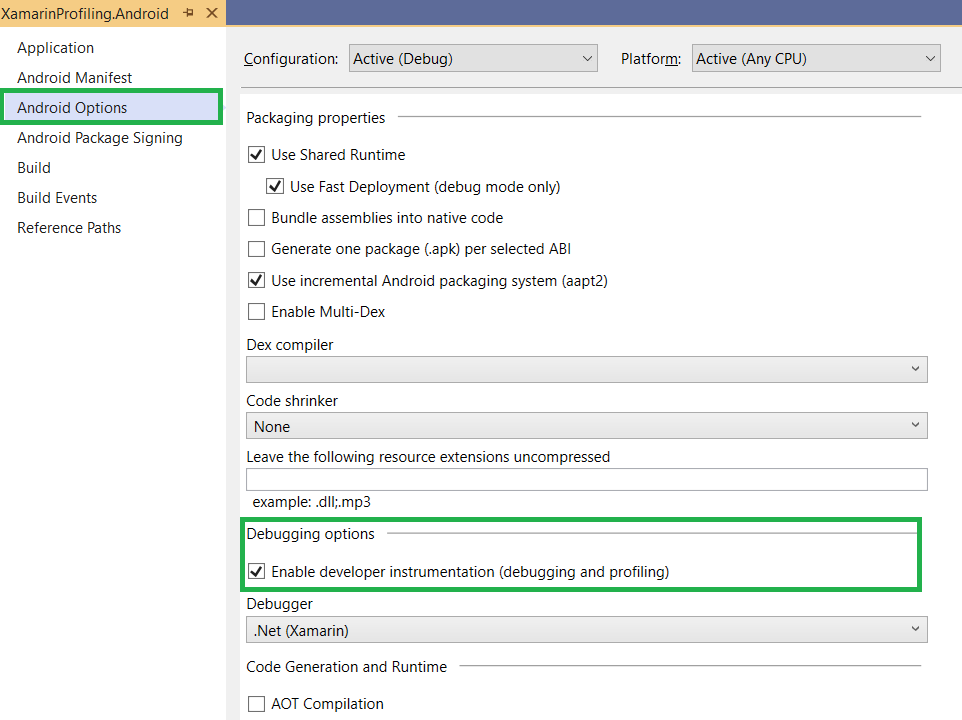Open the Application settings page
The image size is (962, 720).
click(56, 48)
